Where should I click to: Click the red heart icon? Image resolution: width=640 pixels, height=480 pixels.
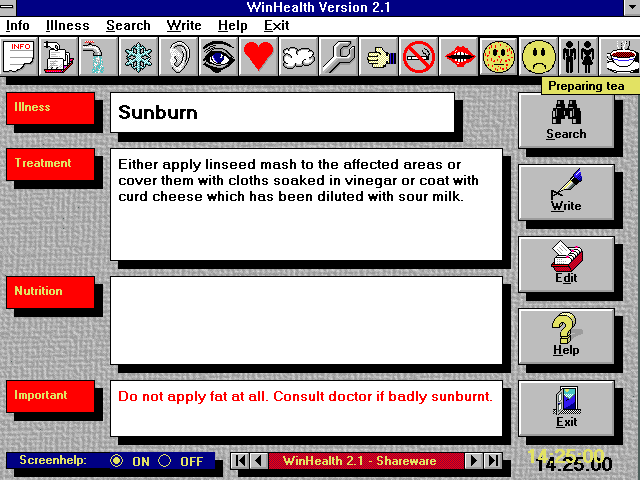point(259,56)
